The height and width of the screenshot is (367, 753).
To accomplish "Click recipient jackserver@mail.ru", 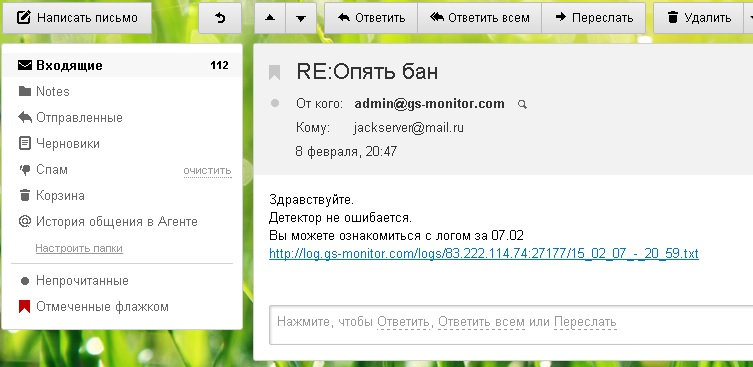I will click(x=409, y=128).
